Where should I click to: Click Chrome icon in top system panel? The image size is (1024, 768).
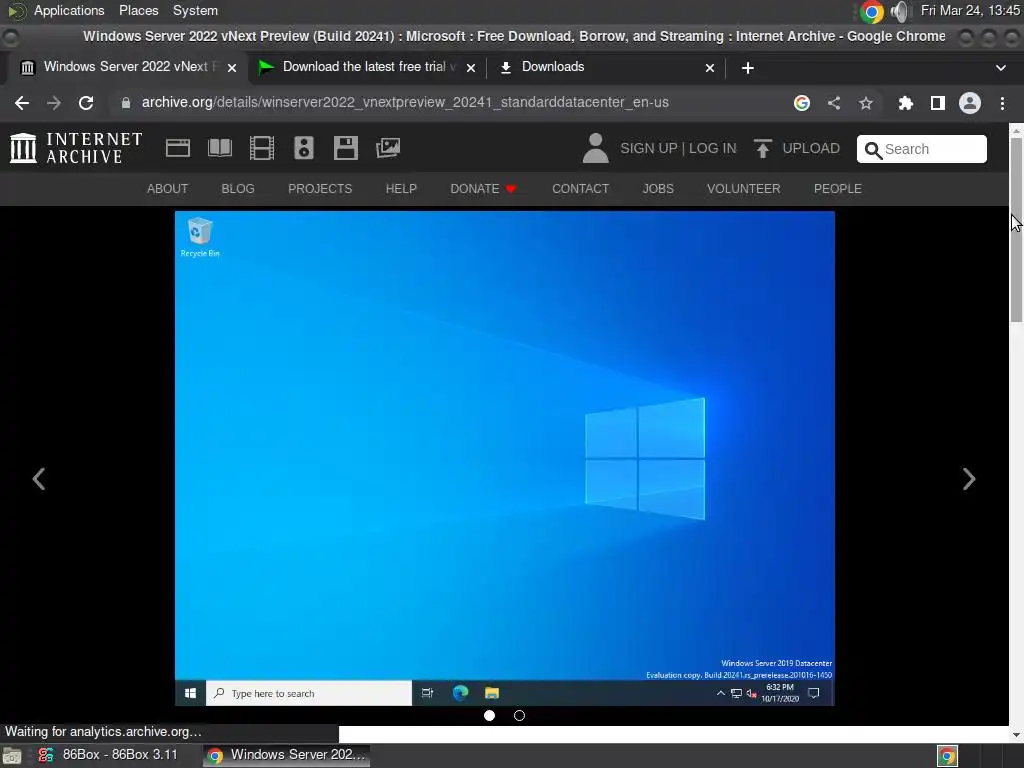pyautogui.click(x=872, y=11)
